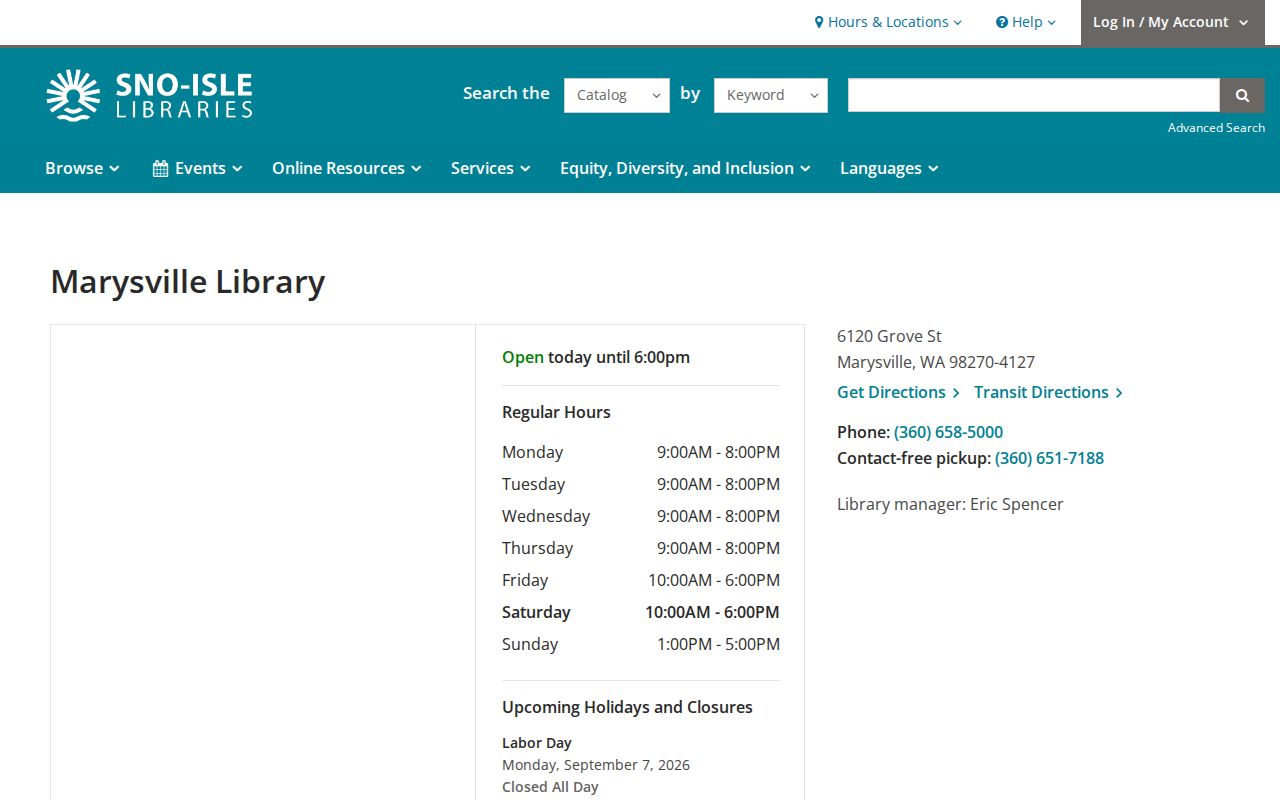
Task: Click the 'Upcoming Holidays and Closures' heading
Action: click(627, 707)
